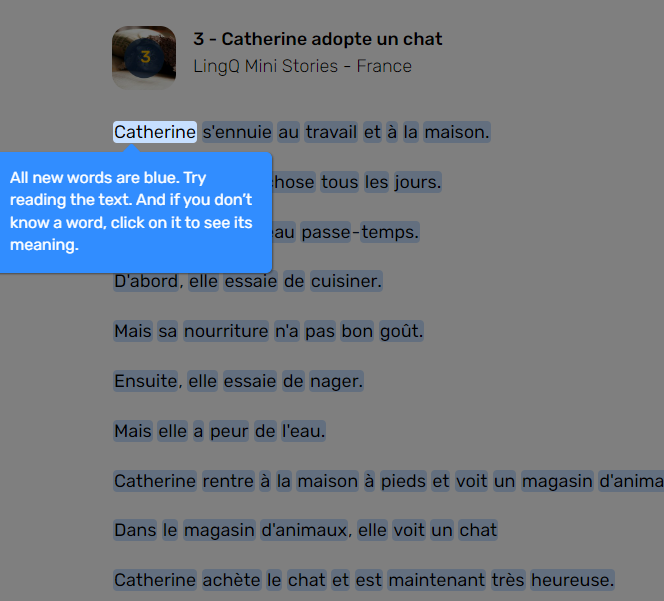Select the word cuisiner
Image resolution: width=664 pixels, height=601 pixels.
346,281
